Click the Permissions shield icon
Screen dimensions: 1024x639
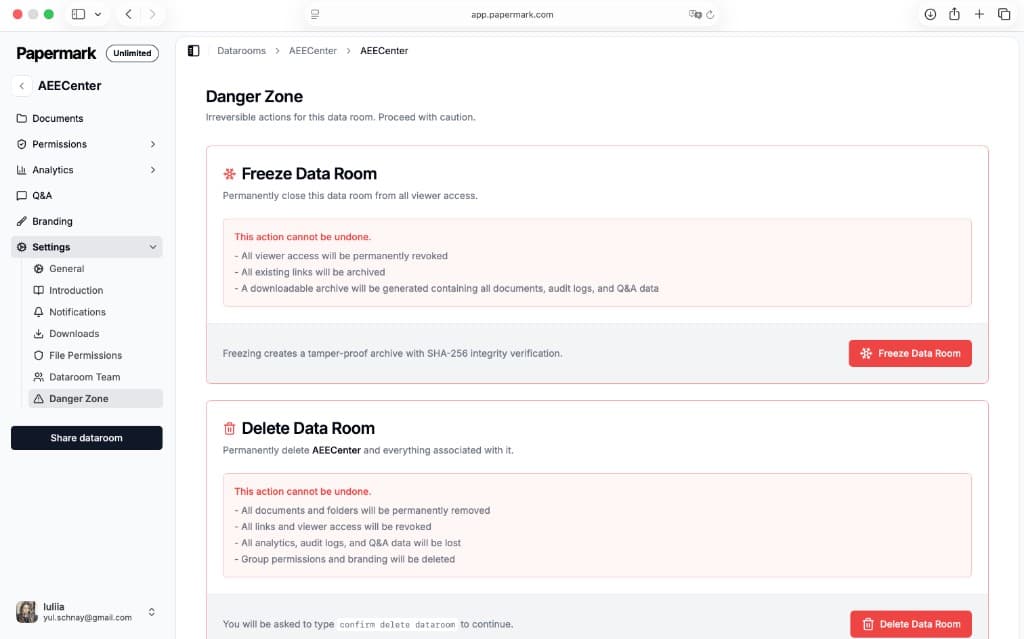(x=22, y=144)
